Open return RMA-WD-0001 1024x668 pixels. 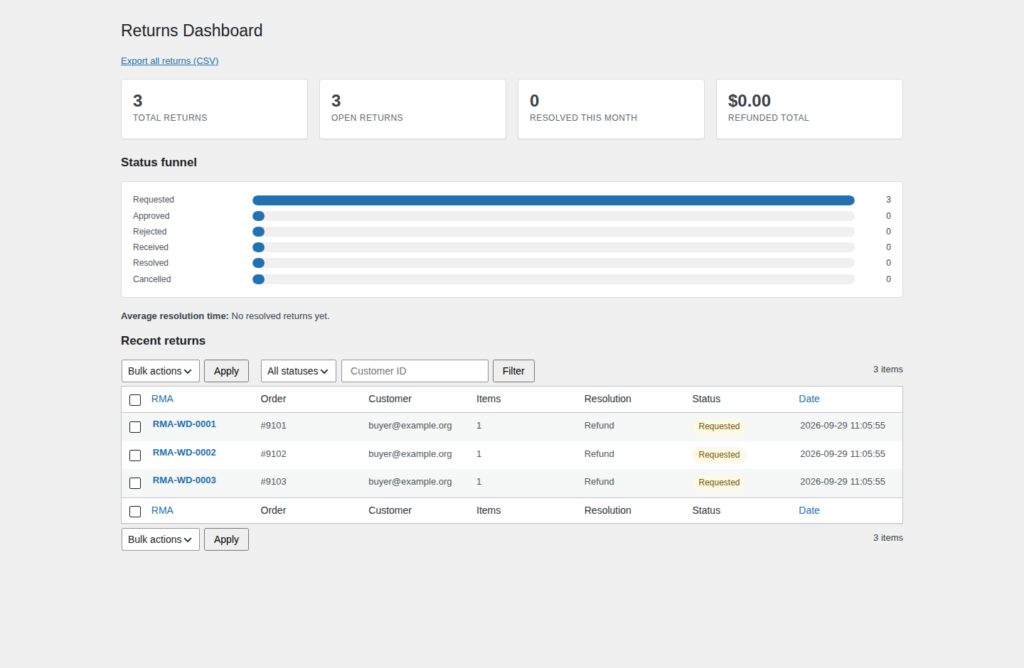[x=184, y=424]
